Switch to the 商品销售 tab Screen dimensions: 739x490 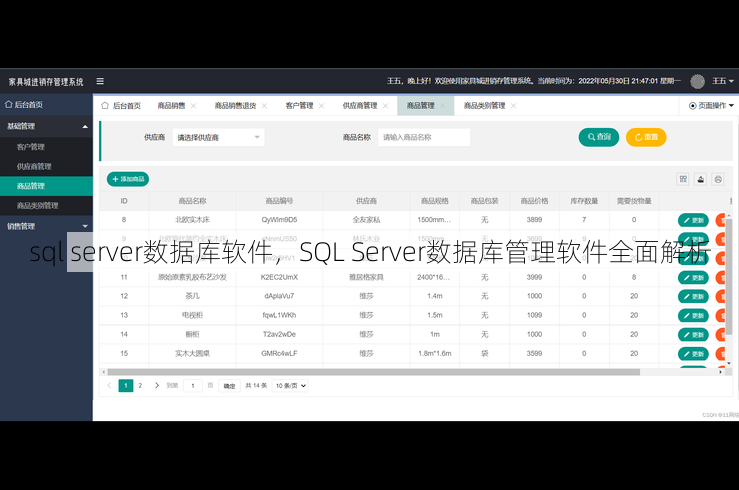[172, 106]
